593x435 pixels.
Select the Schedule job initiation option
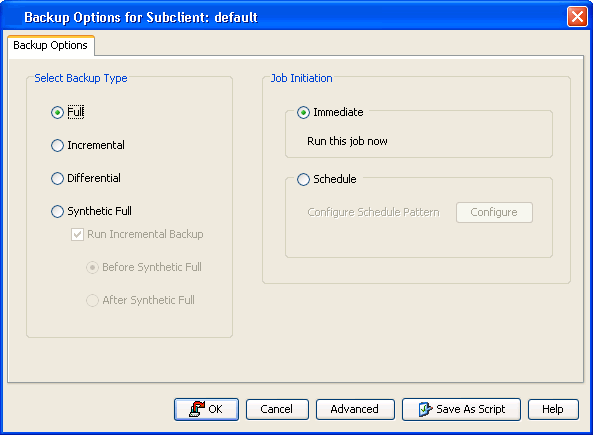click(x=303, y=179)
